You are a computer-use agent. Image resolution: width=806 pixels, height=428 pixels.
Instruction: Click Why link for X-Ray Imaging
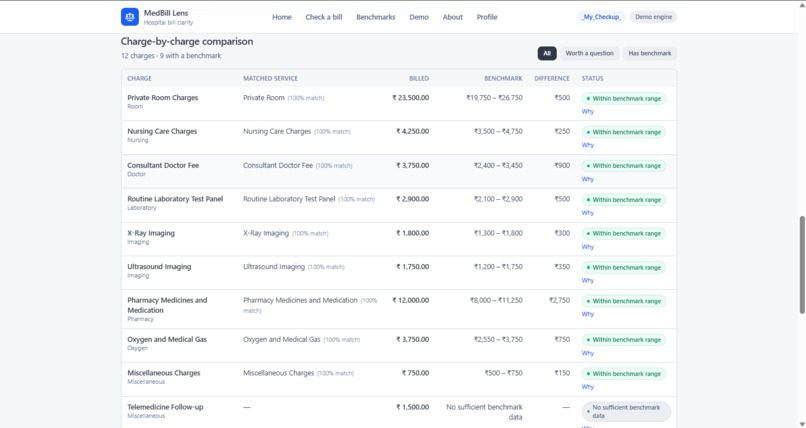coord(588,247)
